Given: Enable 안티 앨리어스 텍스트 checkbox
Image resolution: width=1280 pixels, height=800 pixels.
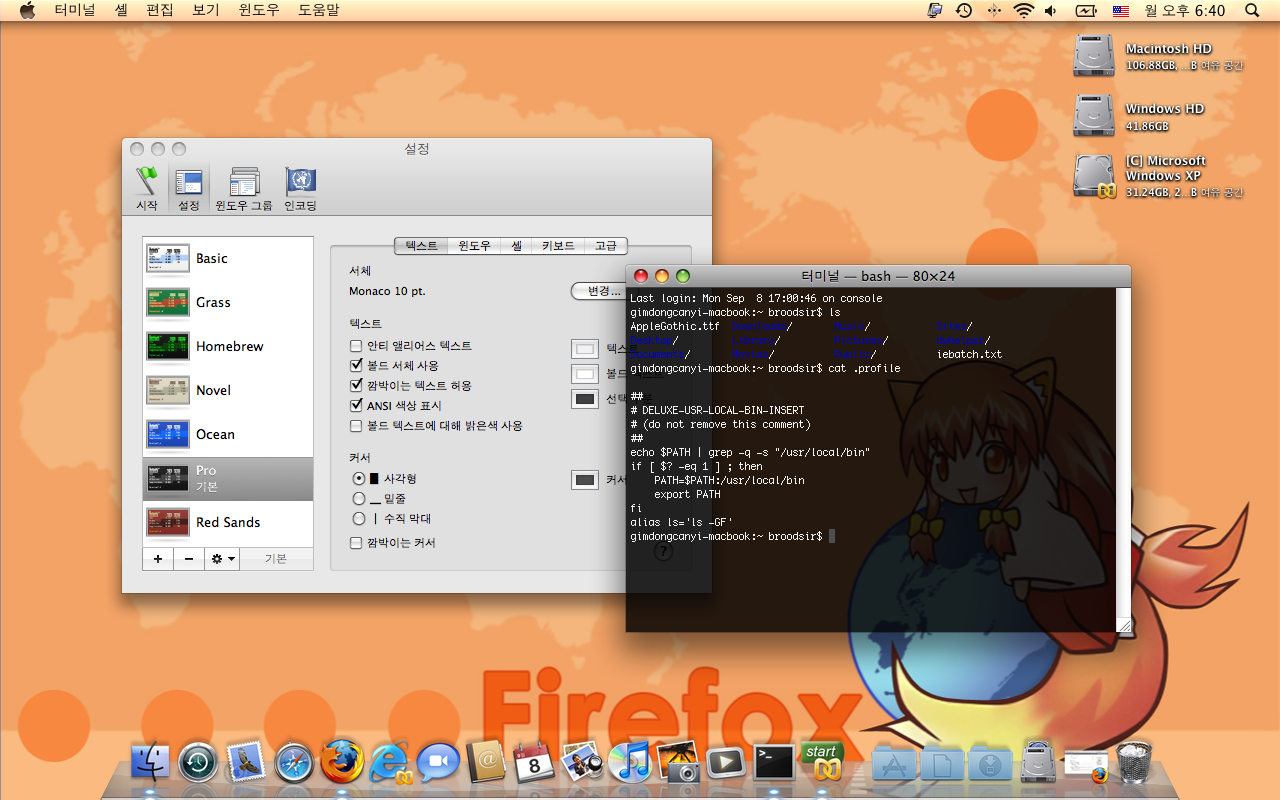Looking at the screenshot, I should (356, 346).
